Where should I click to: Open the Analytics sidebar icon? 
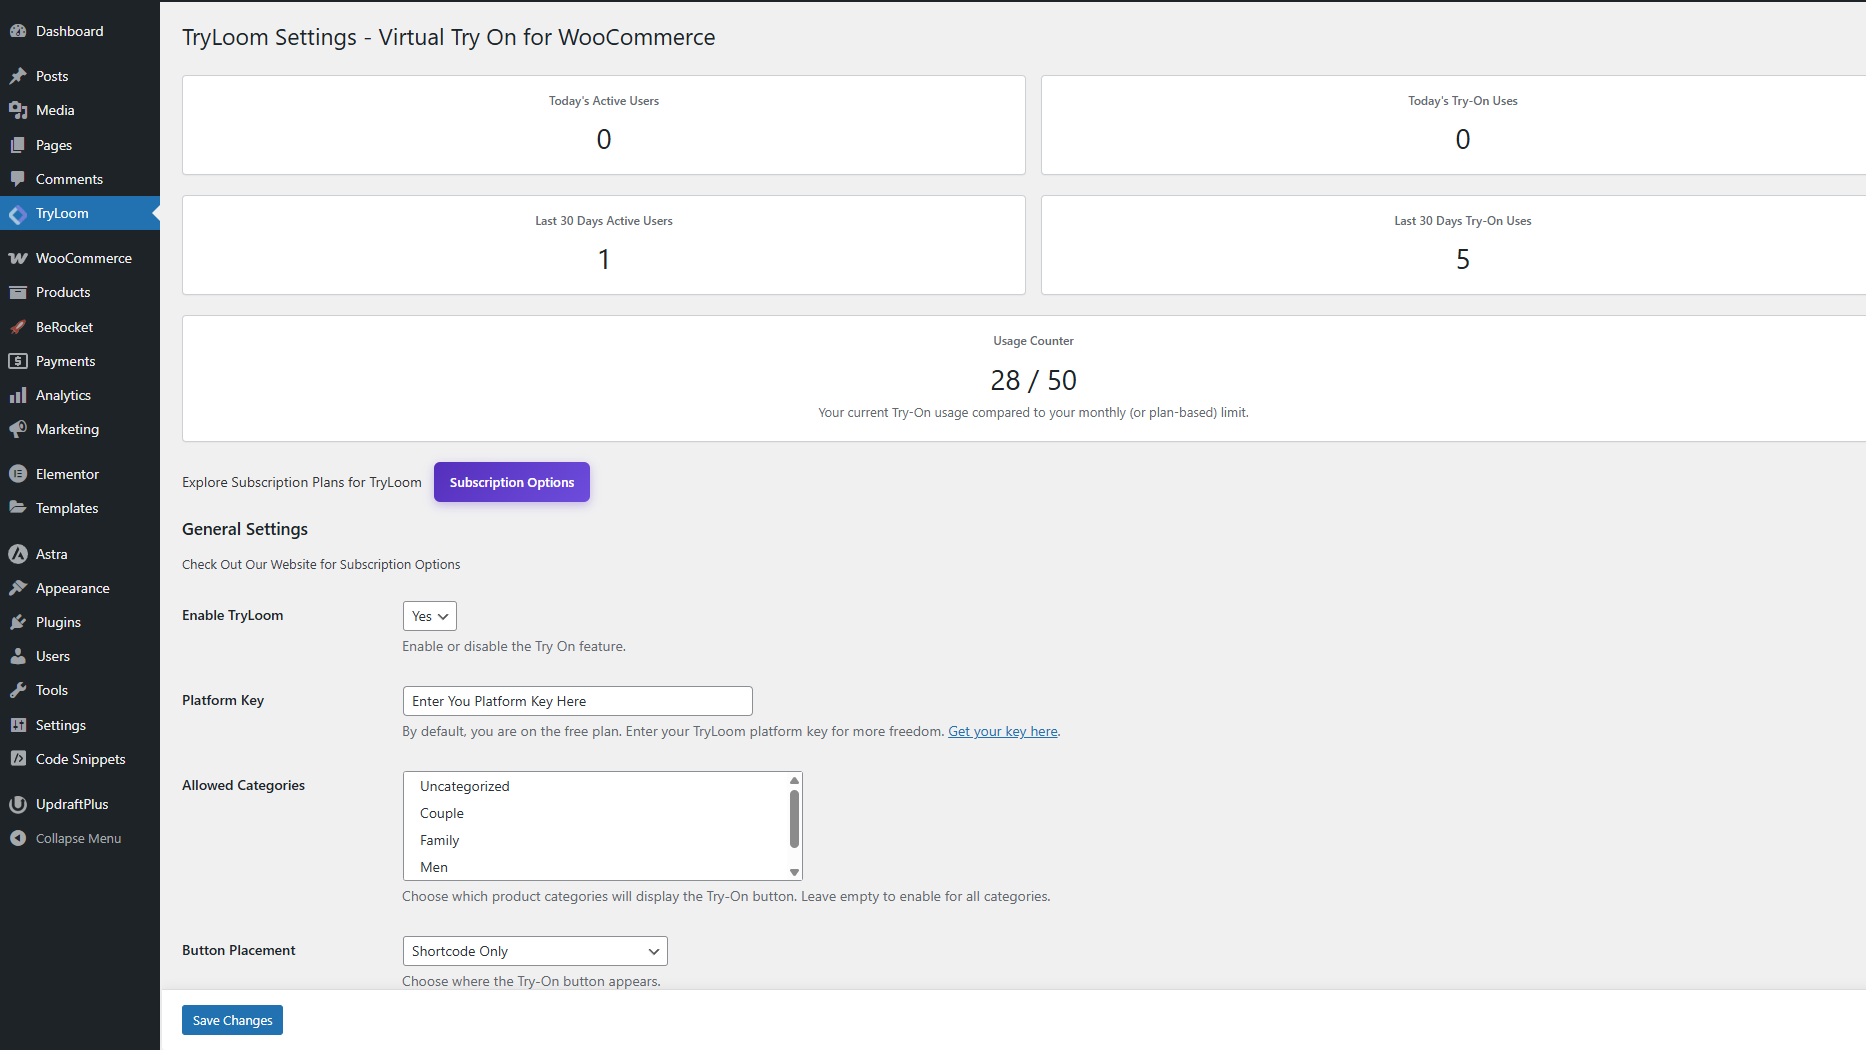18,394
